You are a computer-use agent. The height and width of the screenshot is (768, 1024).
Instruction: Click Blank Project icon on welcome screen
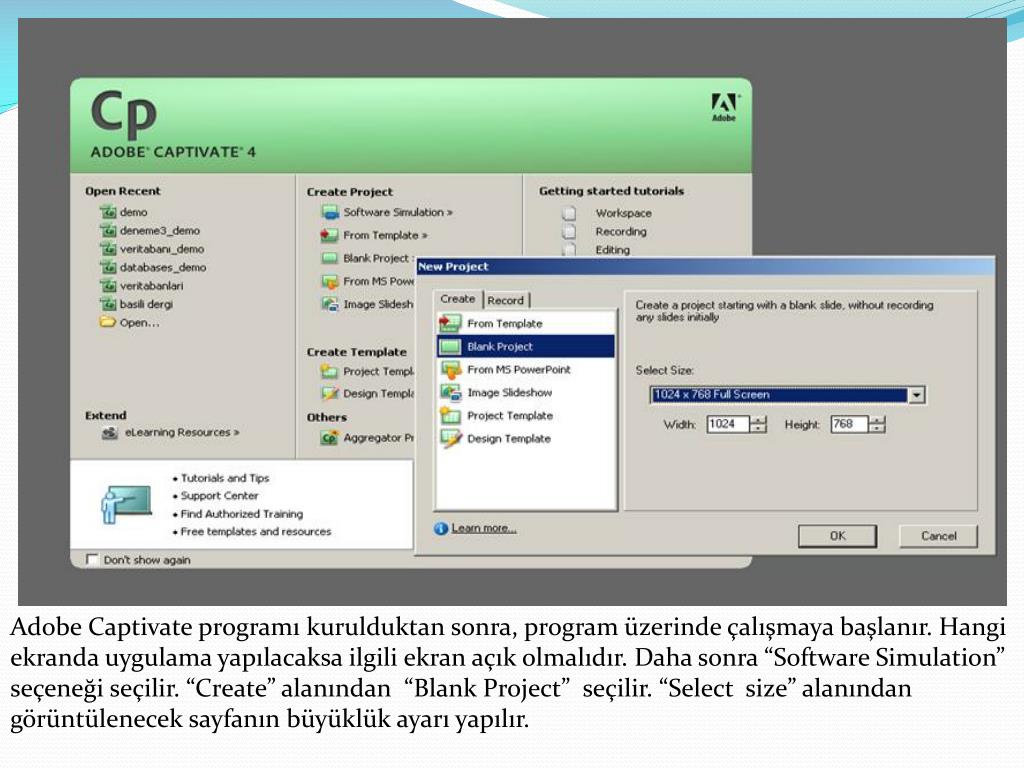330,258
